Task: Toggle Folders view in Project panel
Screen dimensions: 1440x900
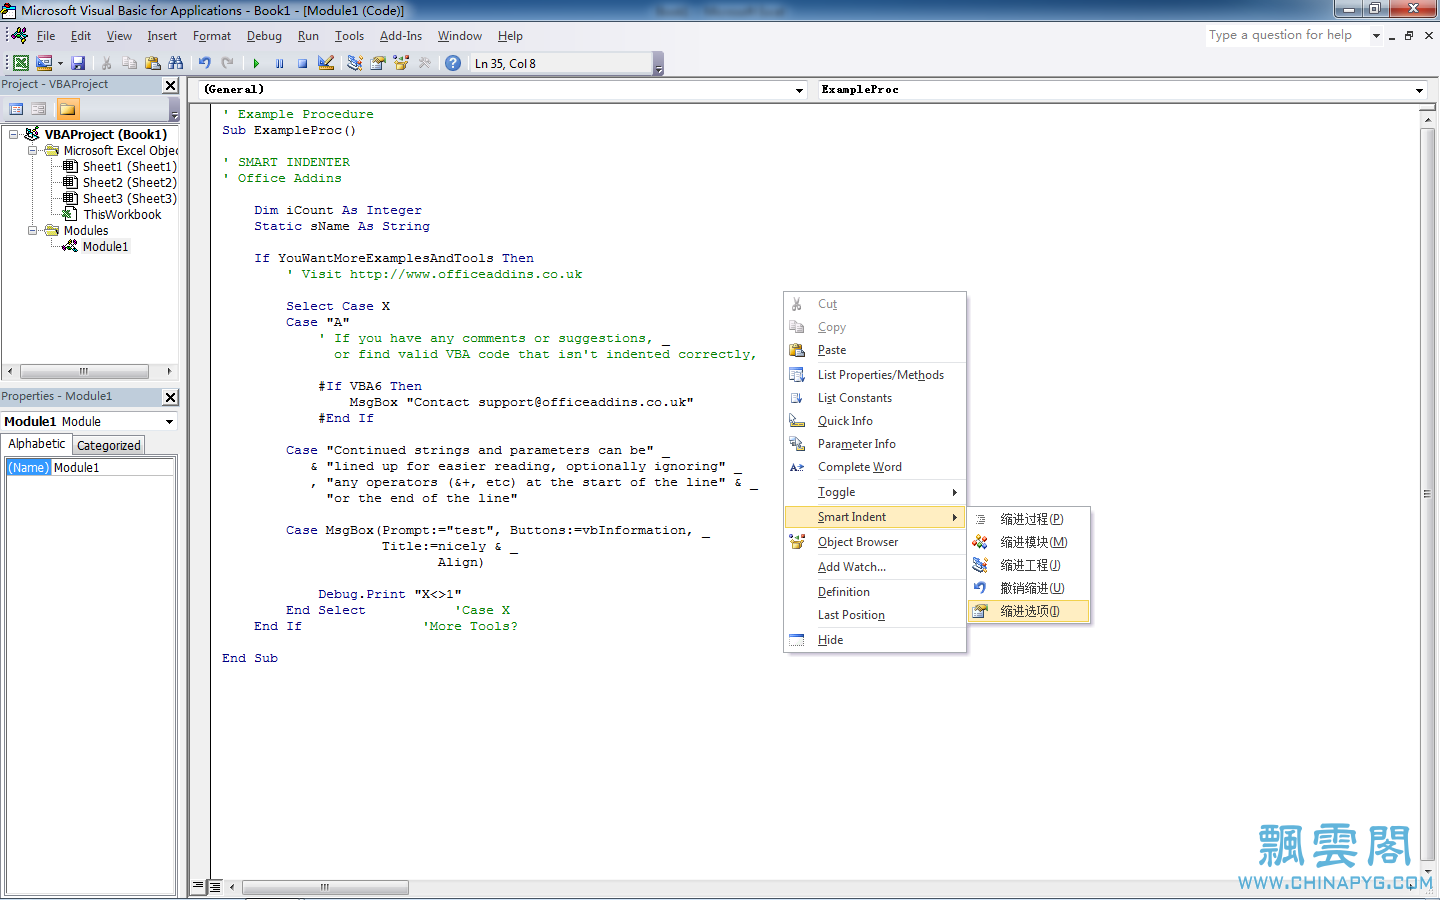Action: pyautogui.click(x=68, y=109)
